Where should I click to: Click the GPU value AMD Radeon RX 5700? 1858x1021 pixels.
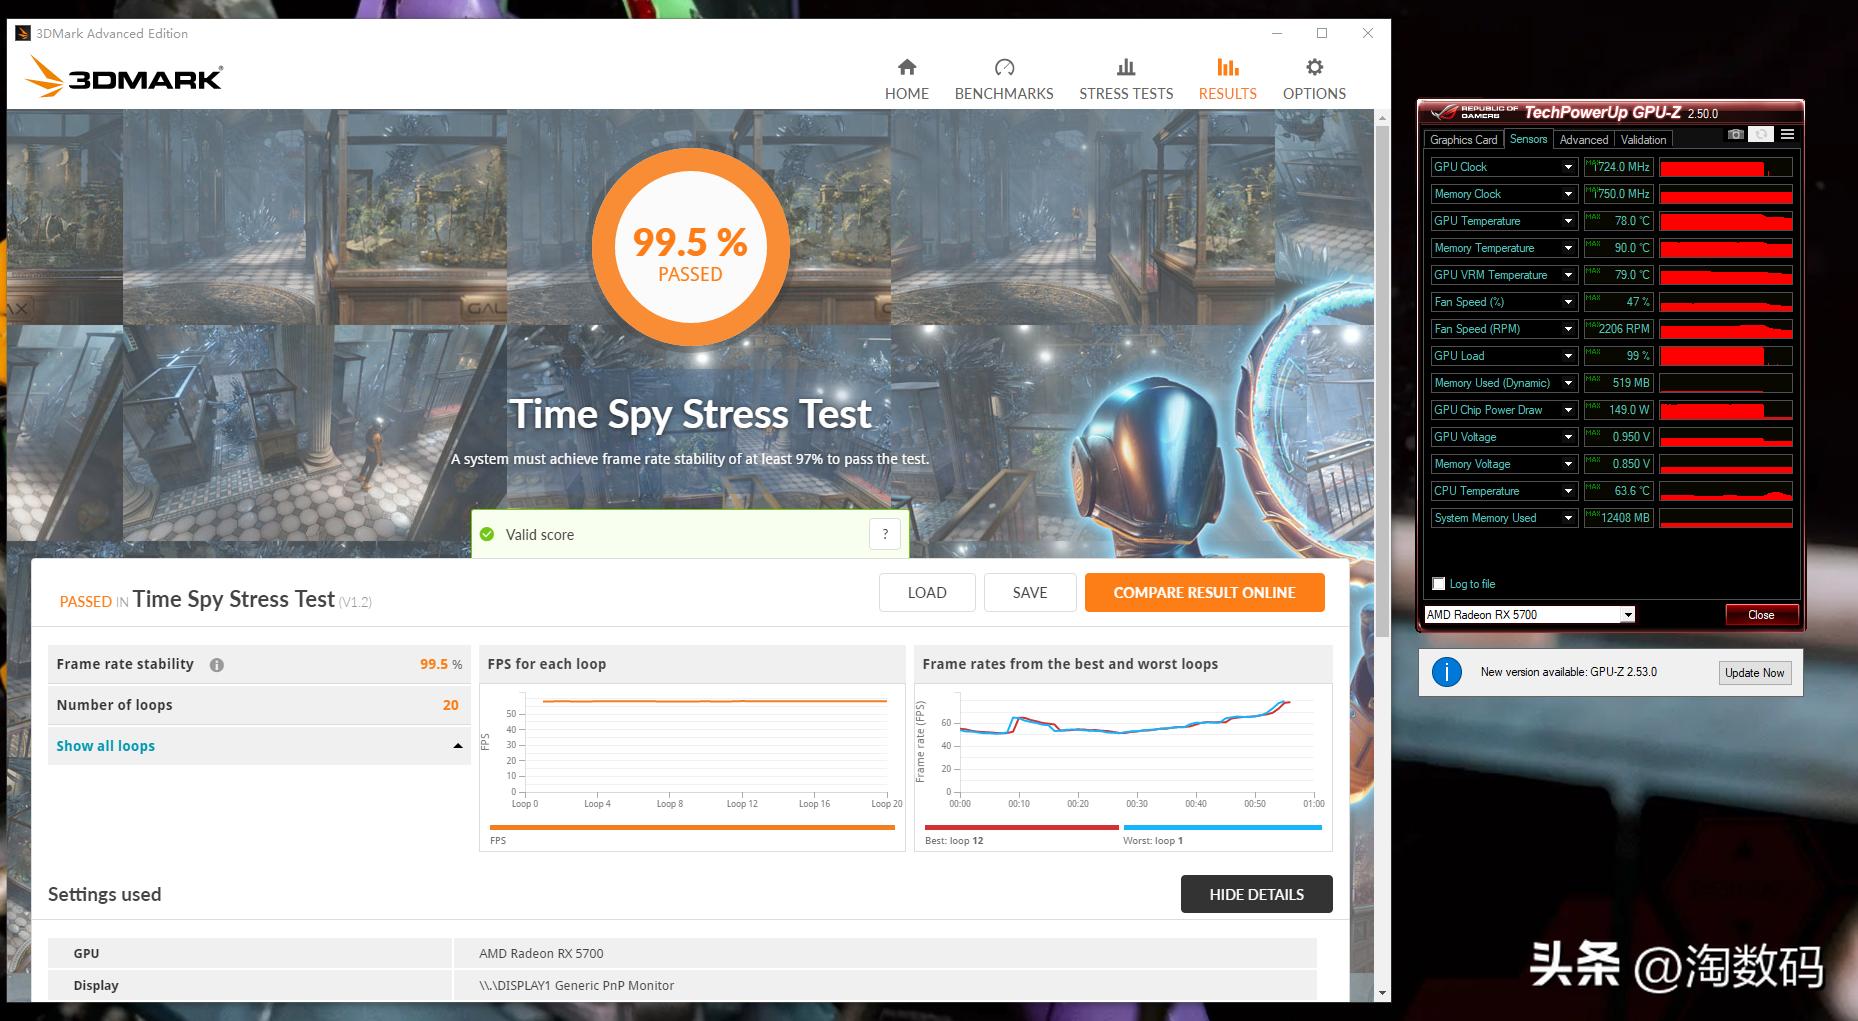541,954
